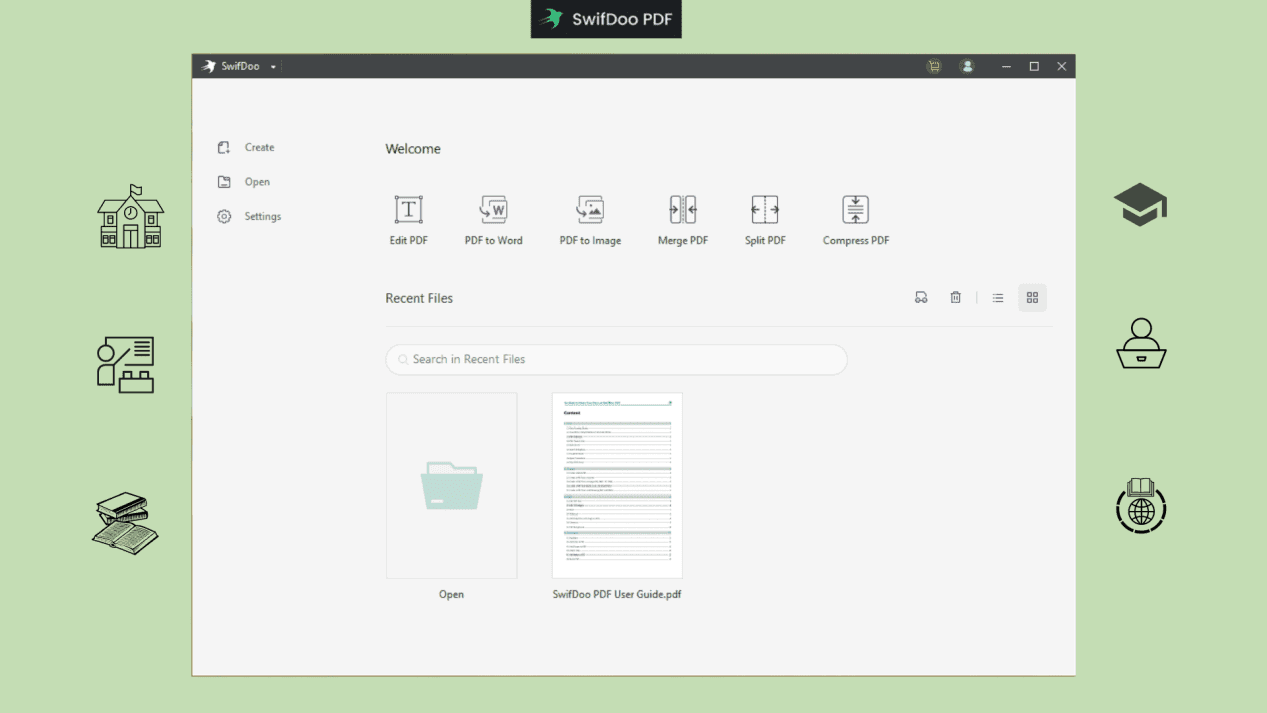Click the Split PDF label
Image resolution: width=1267 pixels, height=713 pixels.
click(x=765, y=240)
